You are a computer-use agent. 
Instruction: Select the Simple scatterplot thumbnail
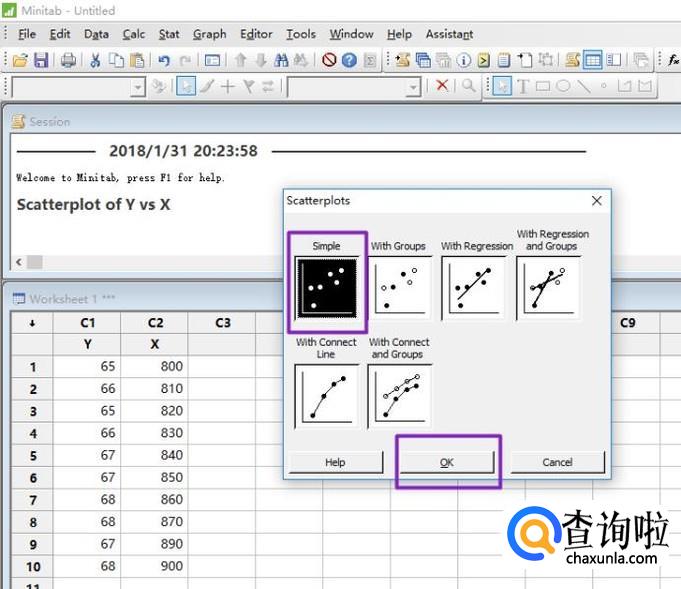pos(327,288)
